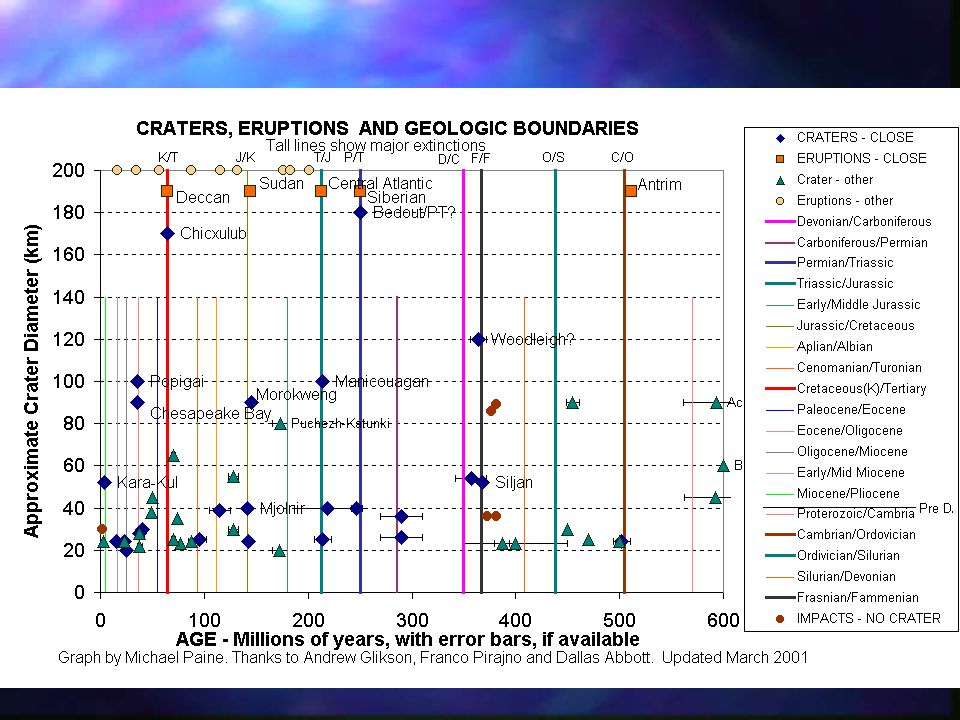This screenshot has height=720, width=960.
Task: Select the Manicouagan crater diamond marker
Action: pos(323,381)
